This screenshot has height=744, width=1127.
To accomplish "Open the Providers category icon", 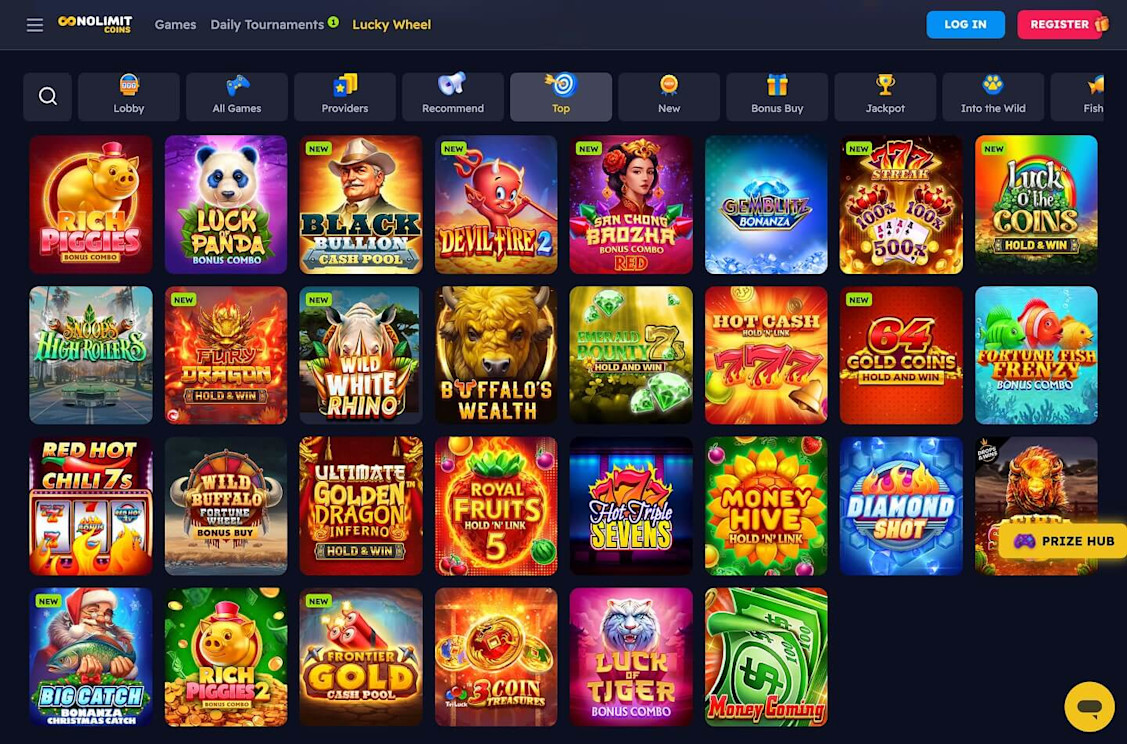I will [x=345, y=96].
